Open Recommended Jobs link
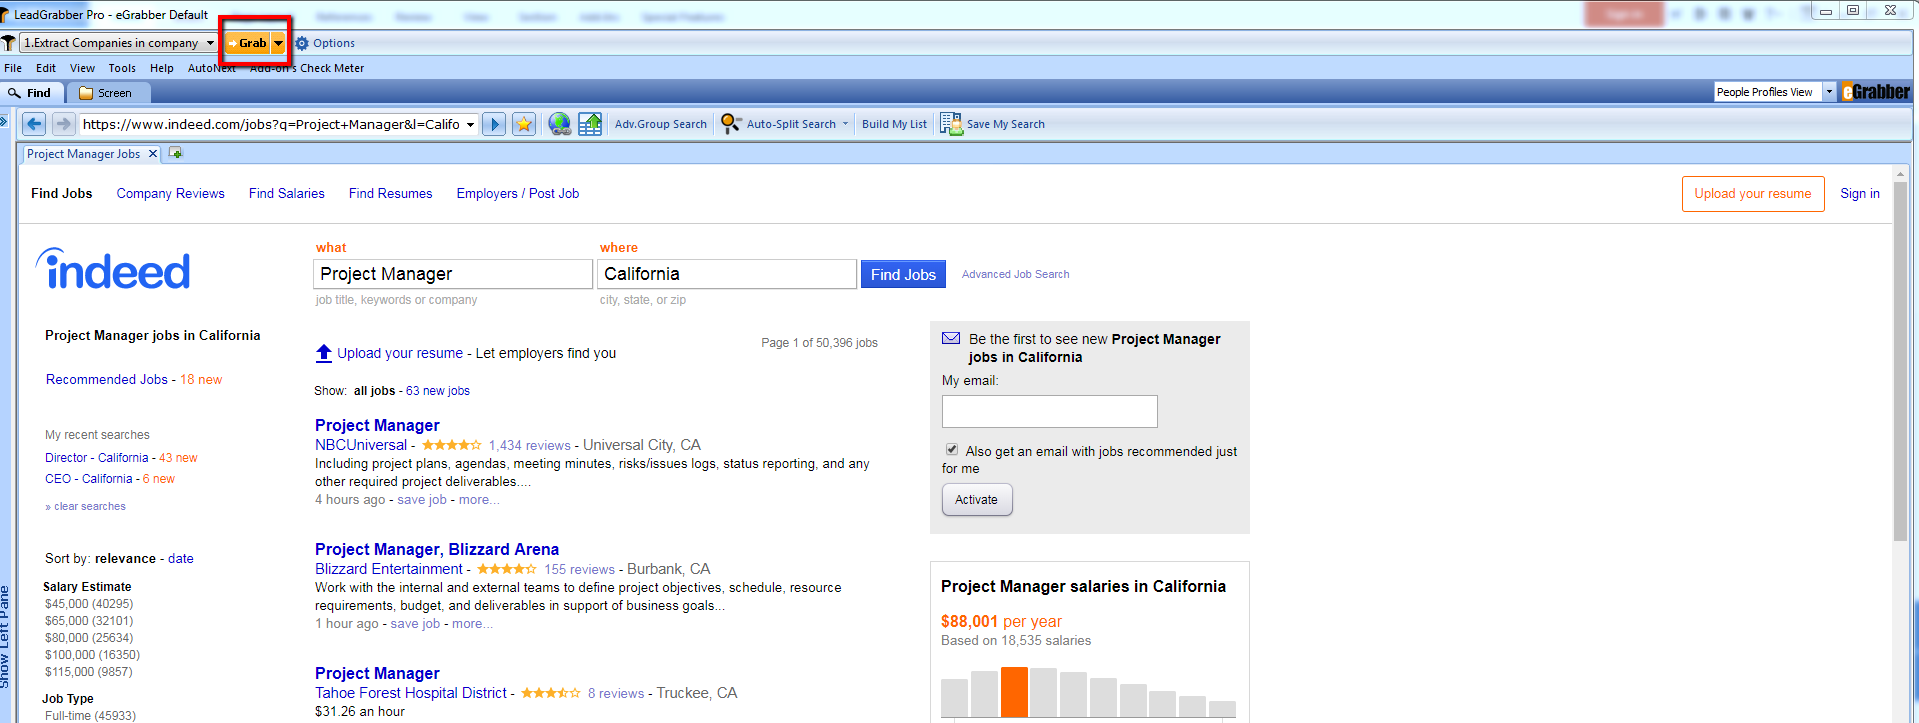 pos(107,380)
